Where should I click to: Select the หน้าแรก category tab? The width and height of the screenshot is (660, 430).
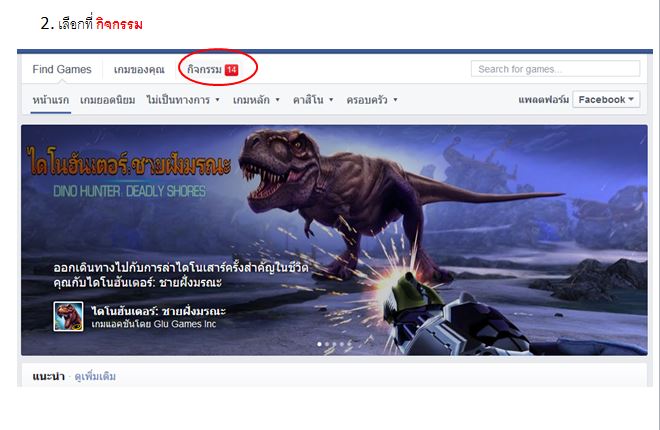point(51,100)
